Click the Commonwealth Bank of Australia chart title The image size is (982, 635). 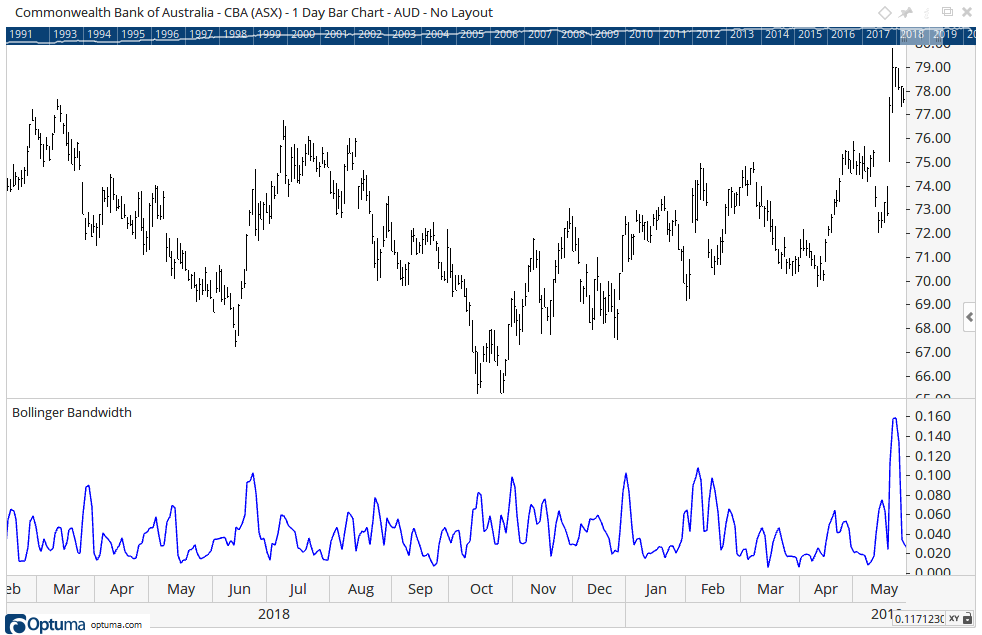pyautogui.click(x=254, y=13)
